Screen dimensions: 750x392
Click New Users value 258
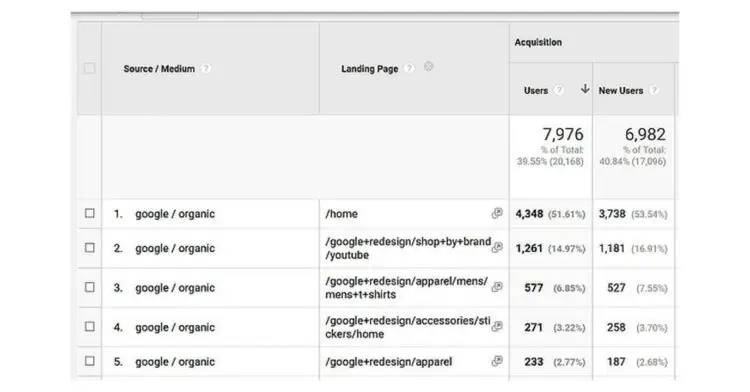point(616,327)
